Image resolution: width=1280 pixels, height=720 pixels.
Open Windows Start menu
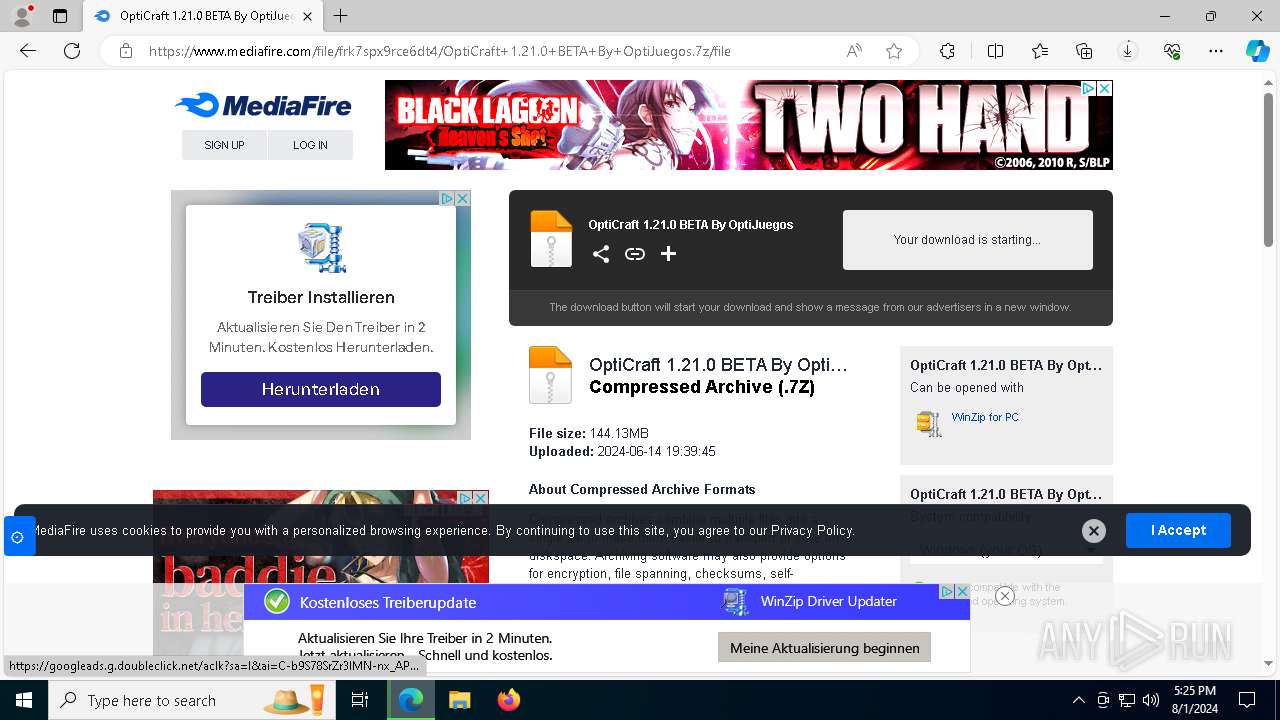point(23,700)
